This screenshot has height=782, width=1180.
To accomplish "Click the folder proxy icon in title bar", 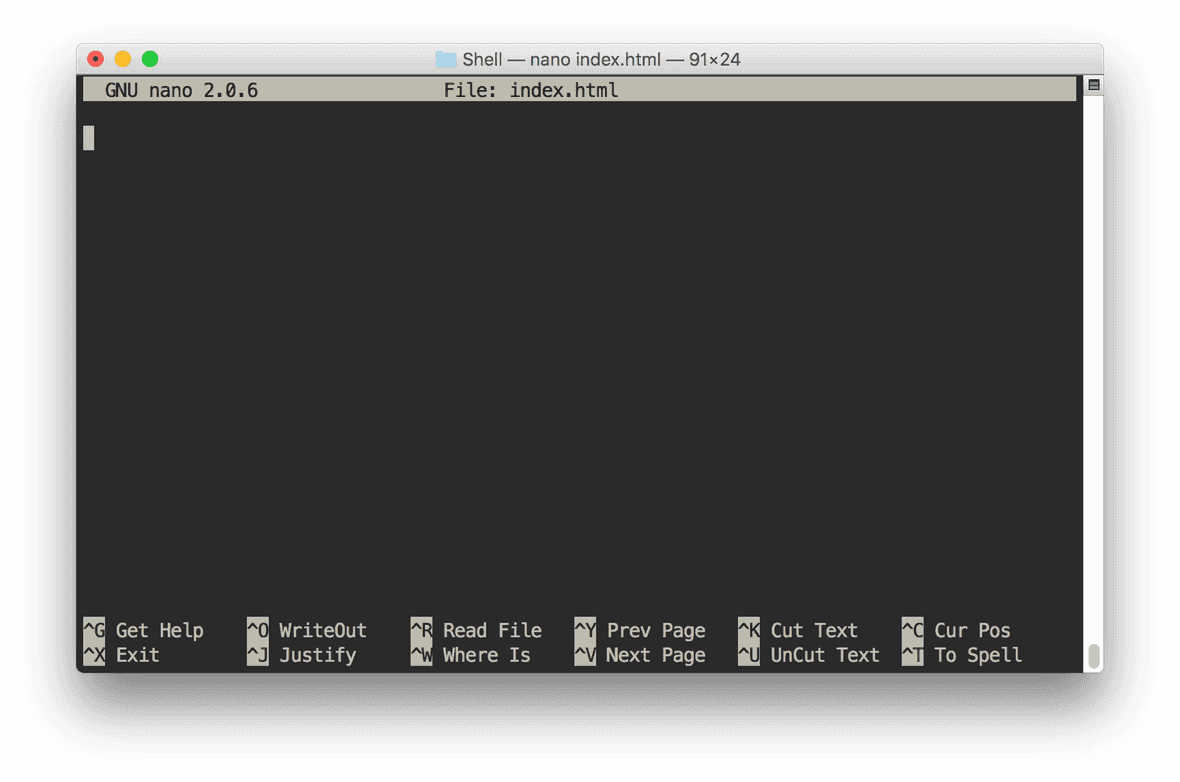I will click(x=446, y=60).
